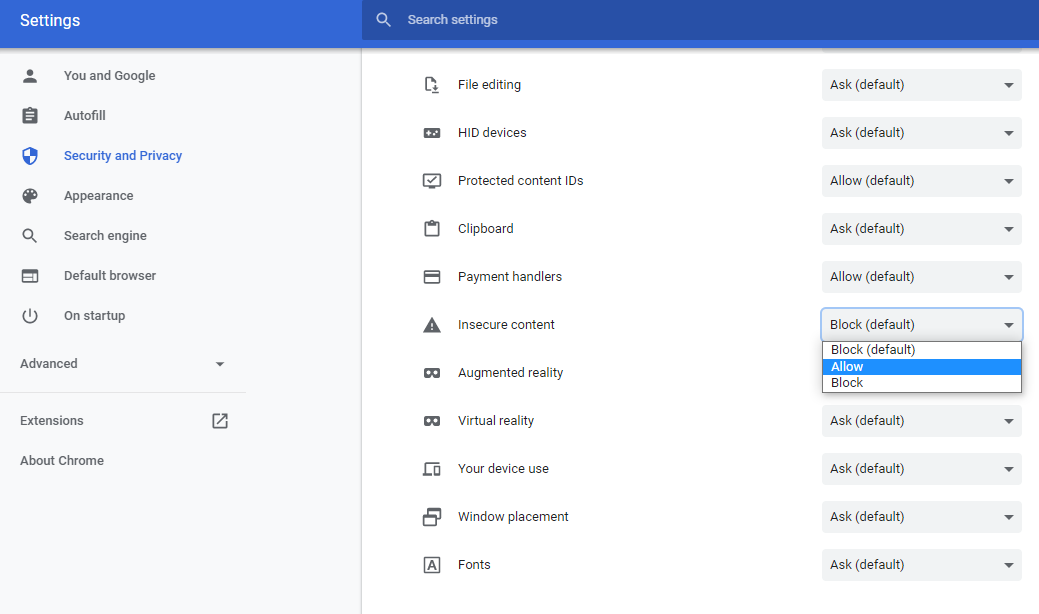Click the Augmented reality headset icon
The width and height of the screenshot is (1039, 614).
[x=431, y=373]
